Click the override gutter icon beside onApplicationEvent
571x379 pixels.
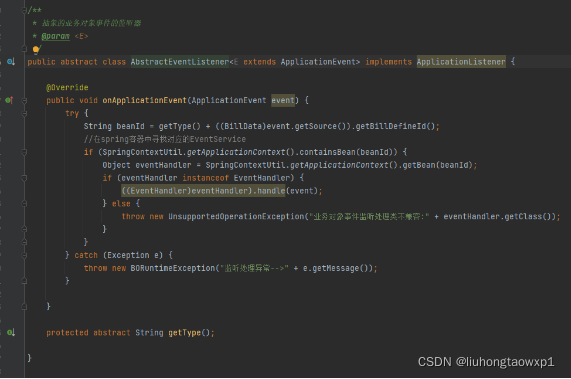tap(9, 100)
